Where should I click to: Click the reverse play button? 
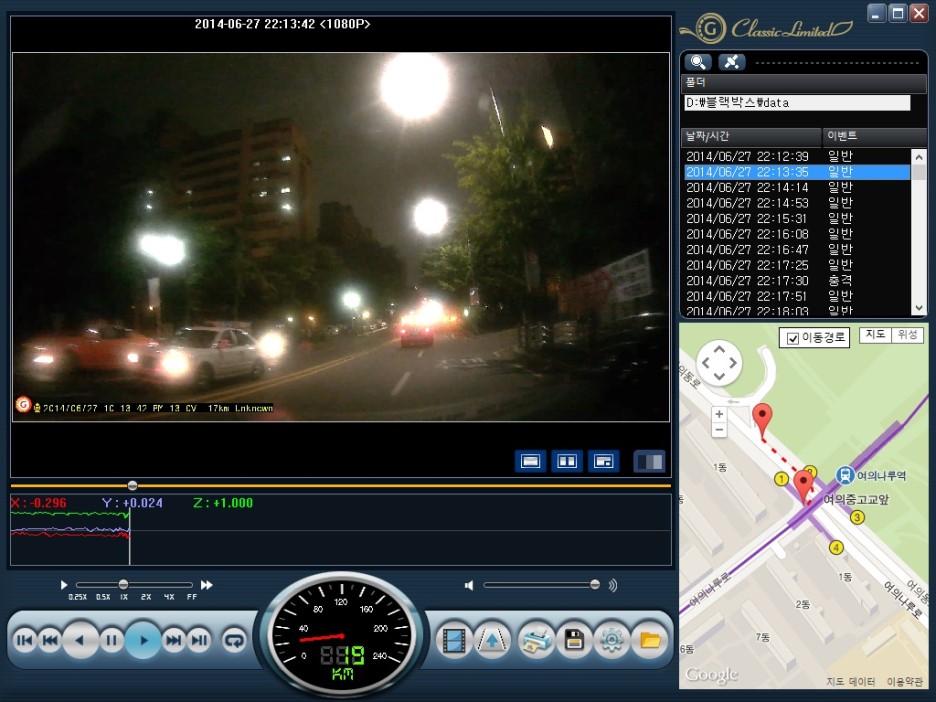click(80, 640)
